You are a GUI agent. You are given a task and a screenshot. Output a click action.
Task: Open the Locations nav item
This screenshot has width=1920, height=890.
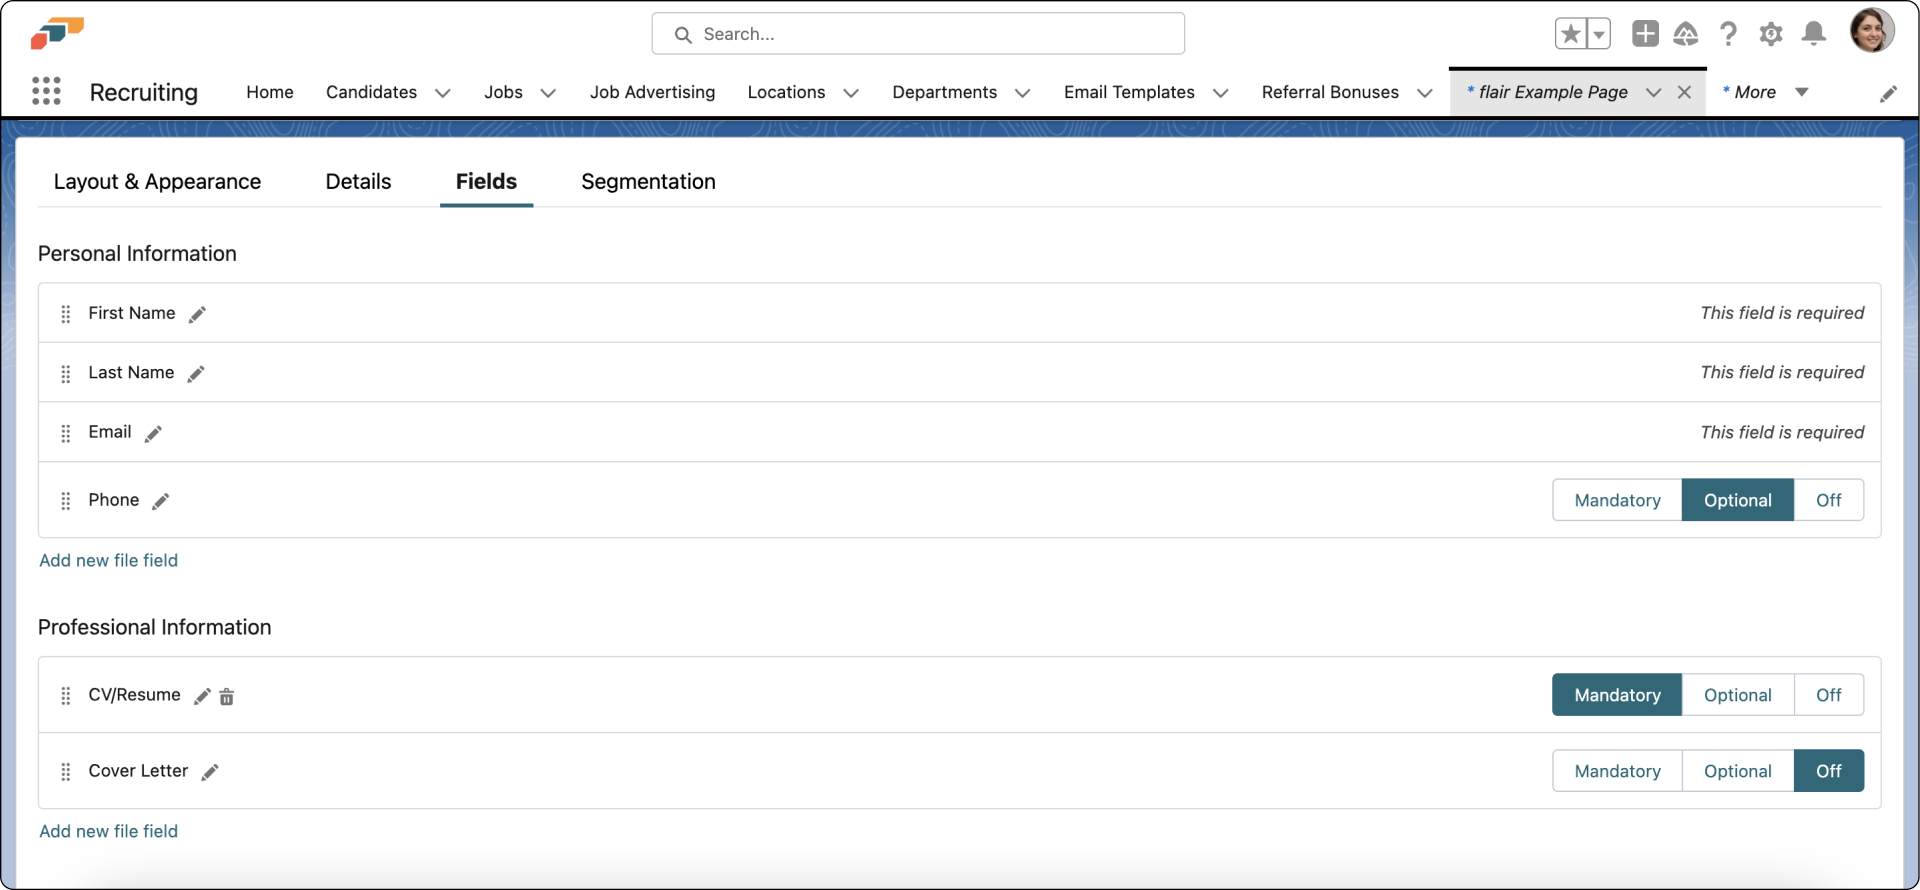point(786,92)
